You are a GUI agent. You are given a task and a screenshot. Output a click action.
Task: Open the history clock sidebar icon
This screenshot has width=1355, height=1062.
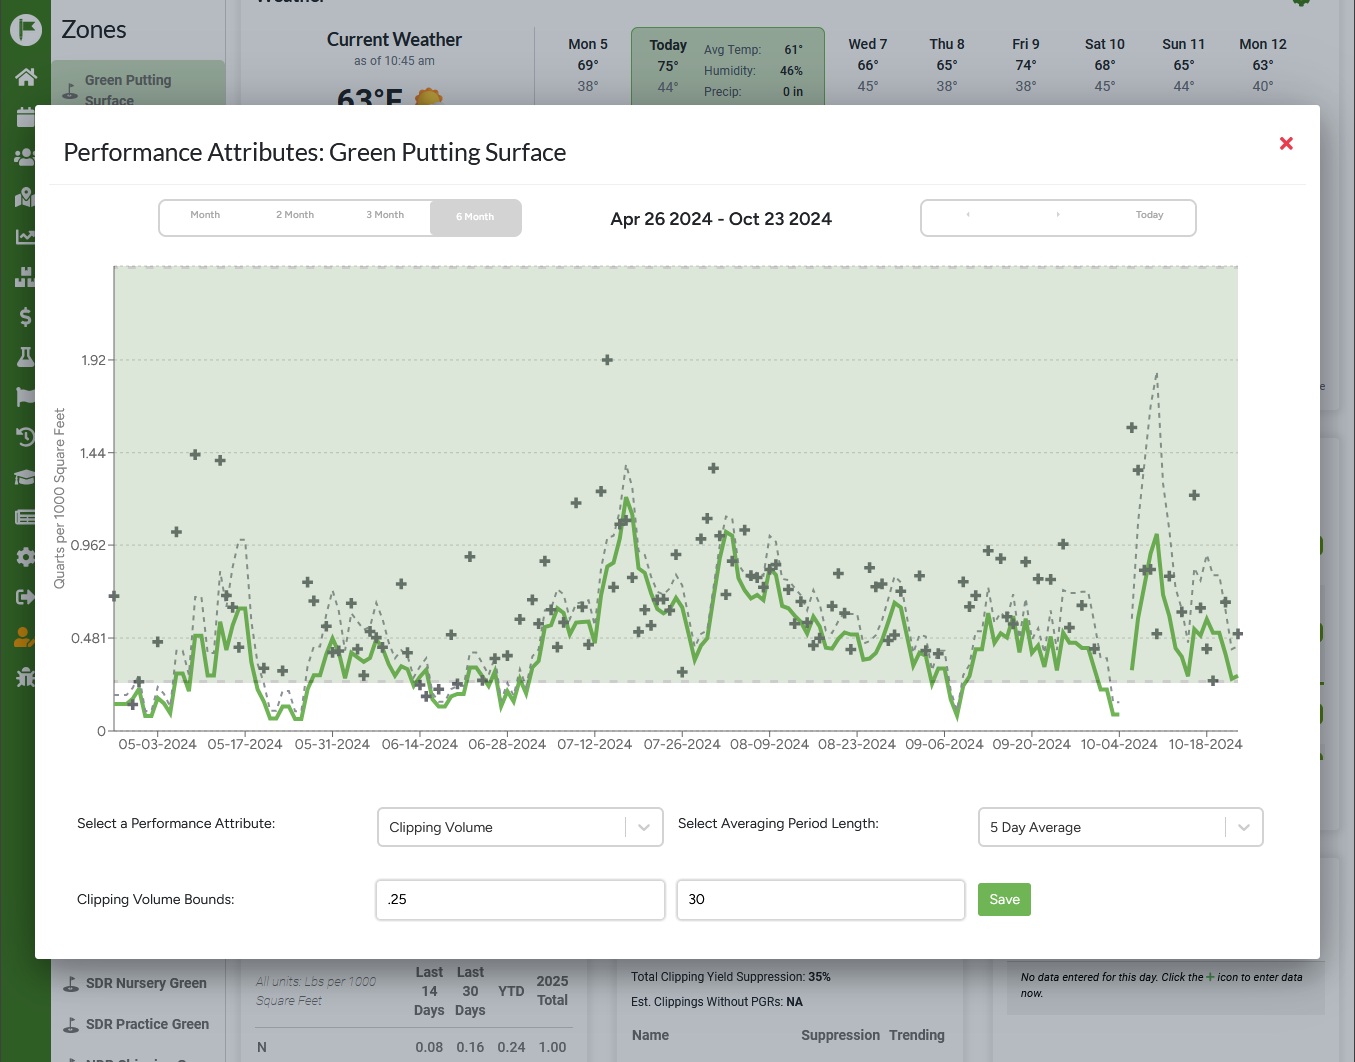click(26, 437)
